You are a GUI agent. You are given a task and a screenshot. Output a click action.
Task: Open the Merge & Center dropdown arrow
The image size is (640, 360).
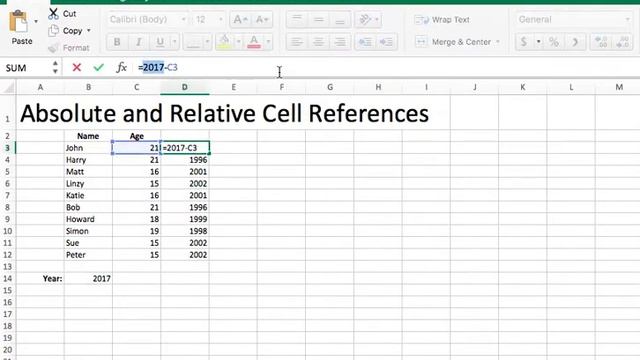pos(498,42)
